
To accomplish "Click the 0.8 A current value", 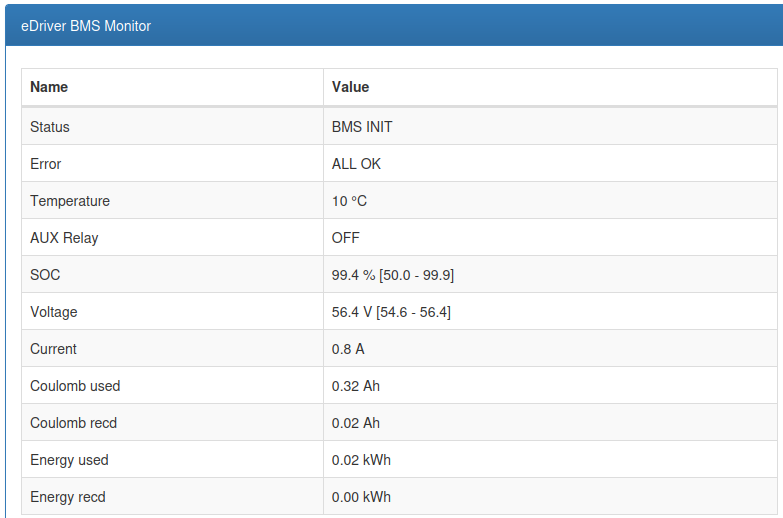I will (x=347, y=349).
